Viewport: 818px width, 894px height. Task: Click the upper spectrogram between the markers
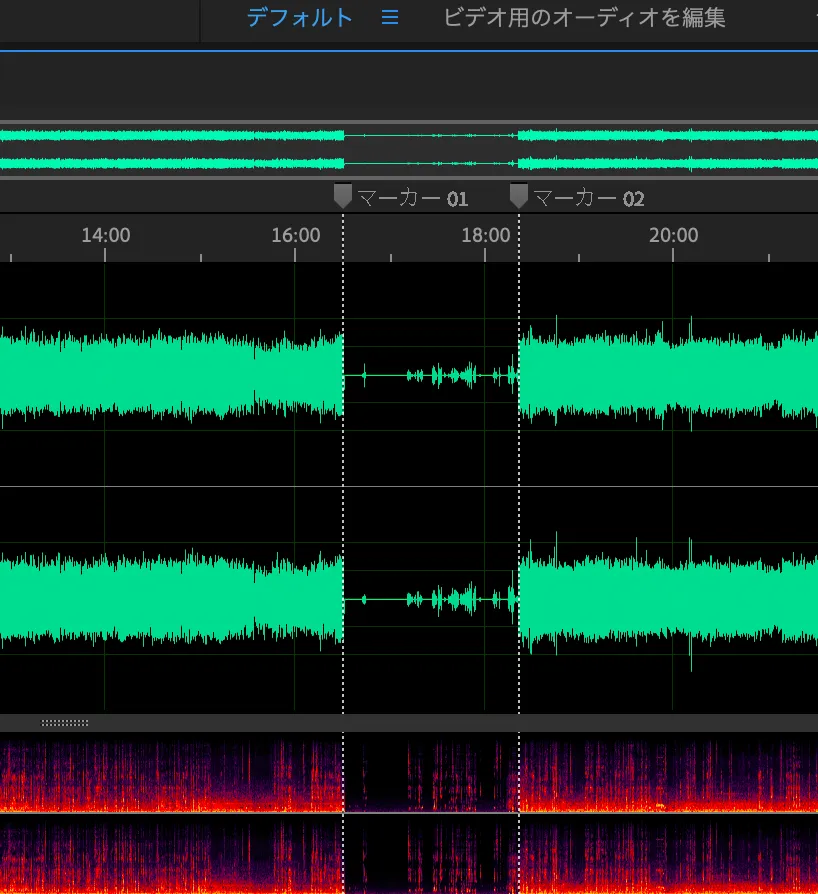pos(430,775)
